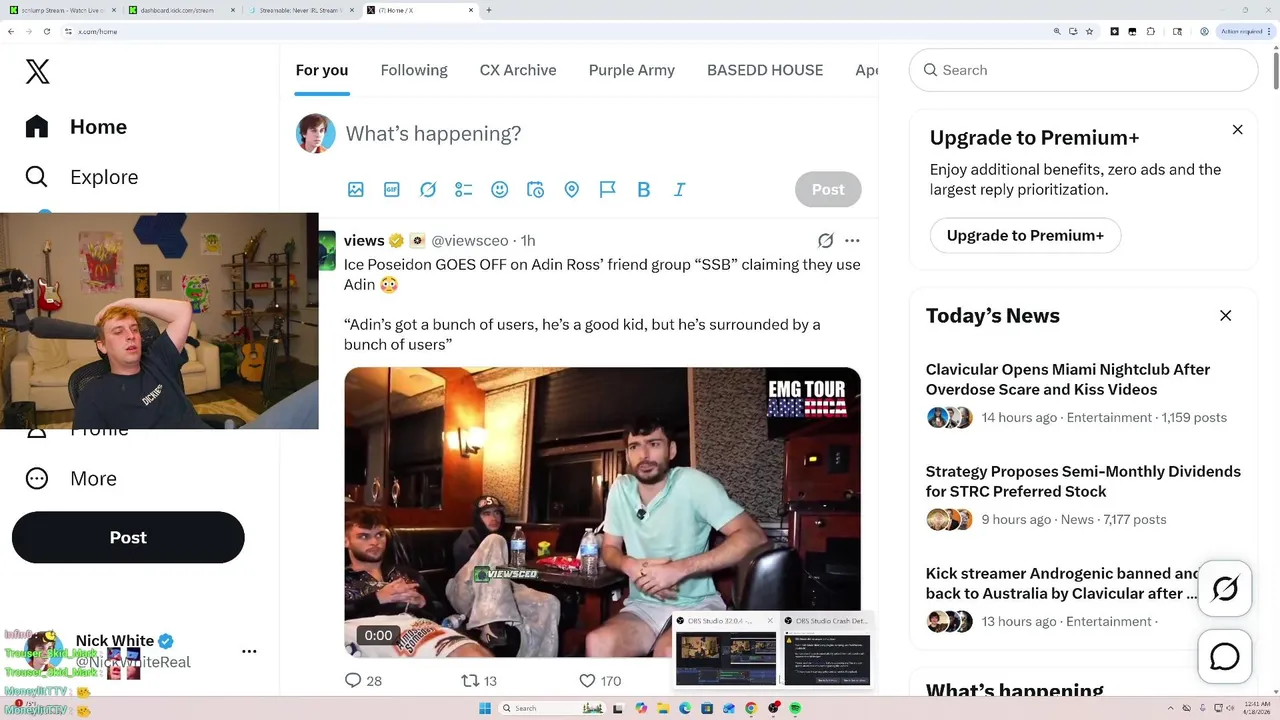
Task: Add a poll to the post
Action: pos(463,189)
